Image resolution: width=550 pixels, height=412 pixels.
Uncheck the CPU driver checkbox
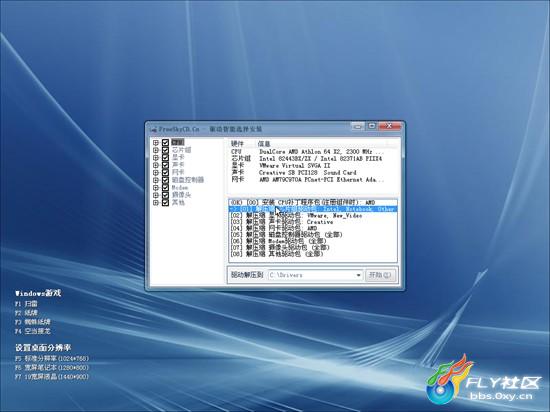tap(166, 143)
